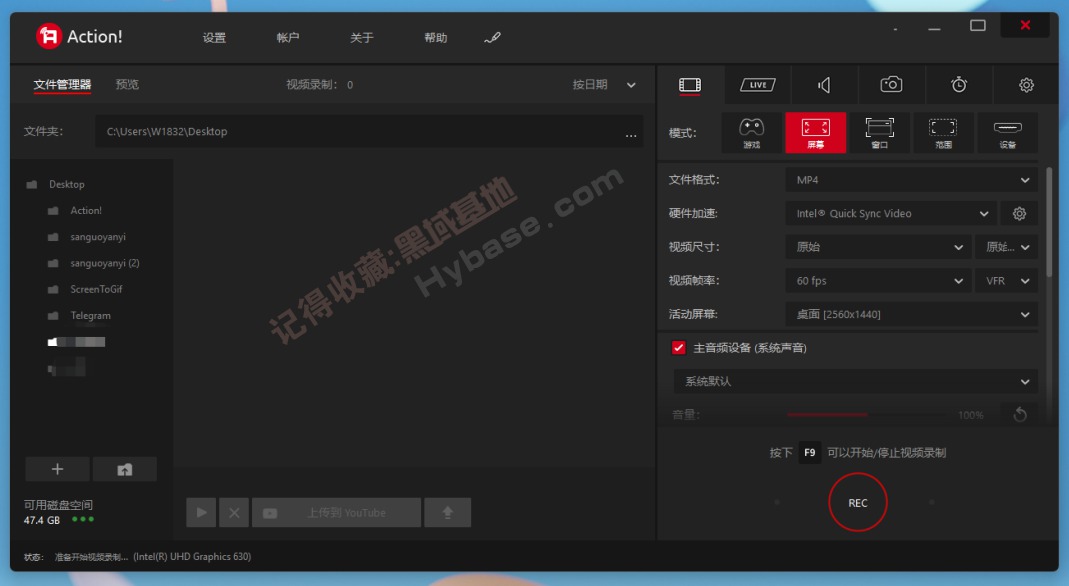Open the Intel Quick Sync Video dropdown

click(891, 213)
